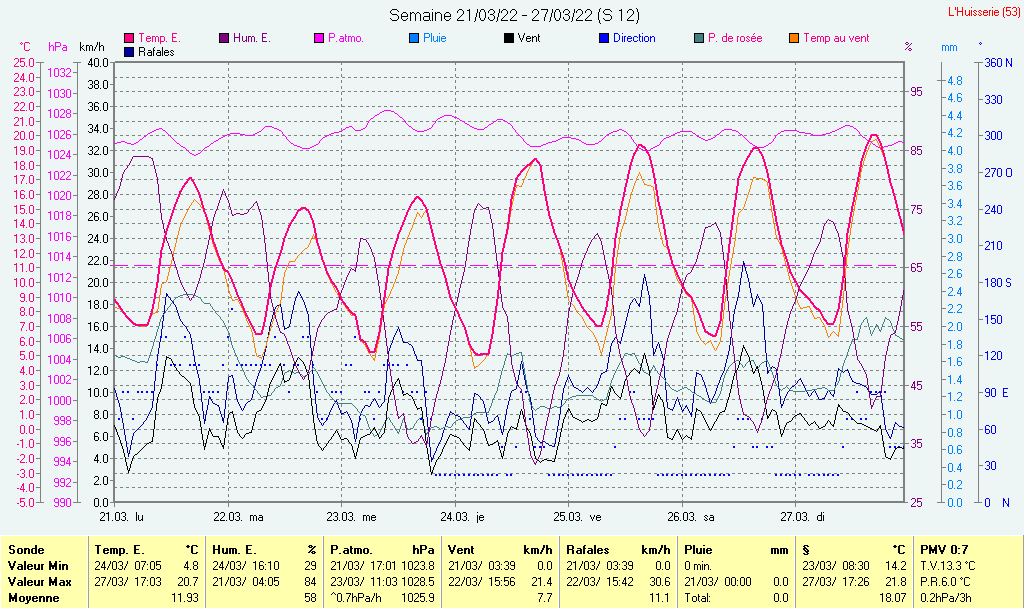
Task: Click the minimum humidity timestamp "24/03/ 16:10"
Action: tap(246, 566)
